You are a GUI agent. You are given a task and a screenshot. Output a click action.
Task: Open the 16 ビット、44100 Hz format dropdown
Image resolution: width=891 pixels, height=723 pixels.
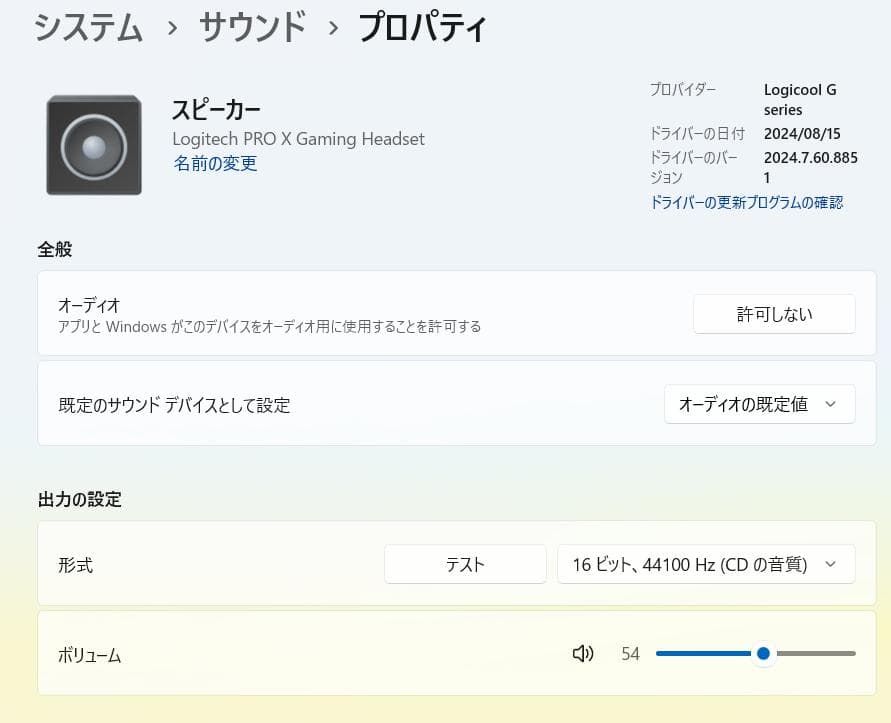click(x=706, y=564)
